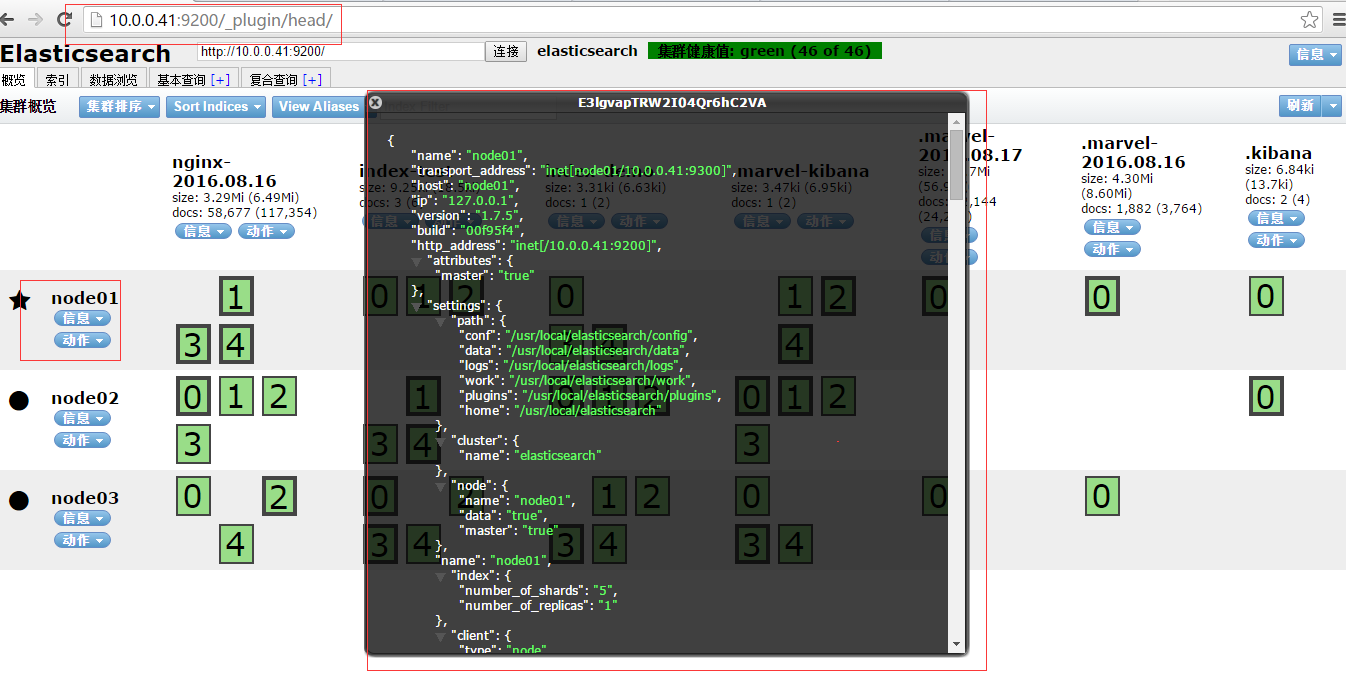This screenshot has width=1346, height=693.
Task: Open 动作 dropdown under nginx-2016.08.16
Action: pyautogui.click(x=266, y=231)
